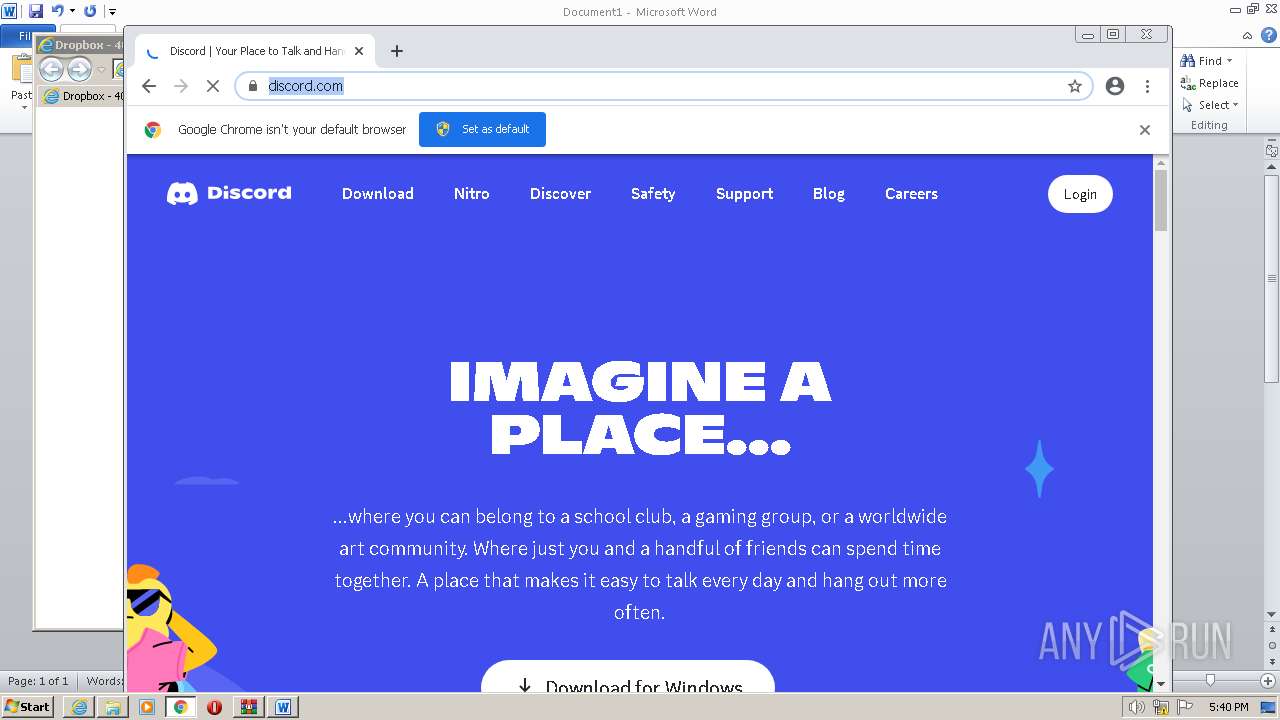Click the Discord Login button
1280x720 pixels.
pyautogui.click(x=1080, y=194)
